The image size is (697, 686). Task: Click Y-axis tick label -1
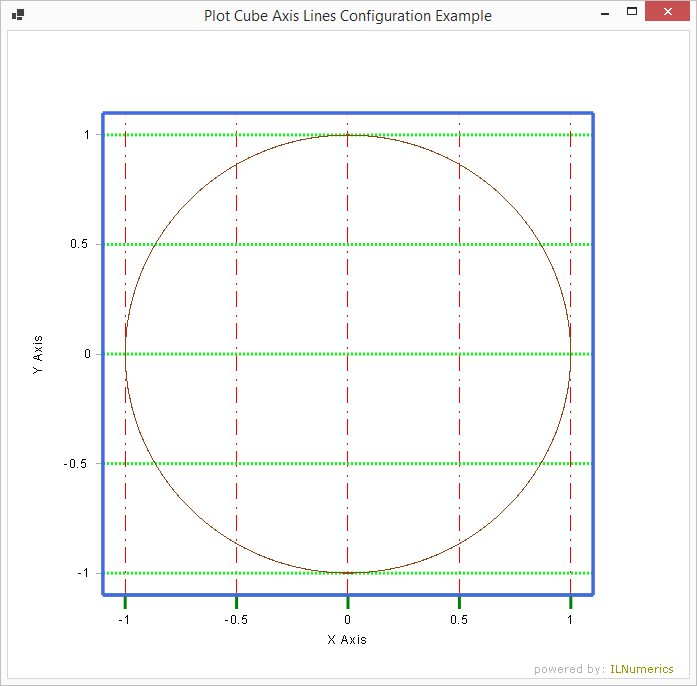point(84,573)
